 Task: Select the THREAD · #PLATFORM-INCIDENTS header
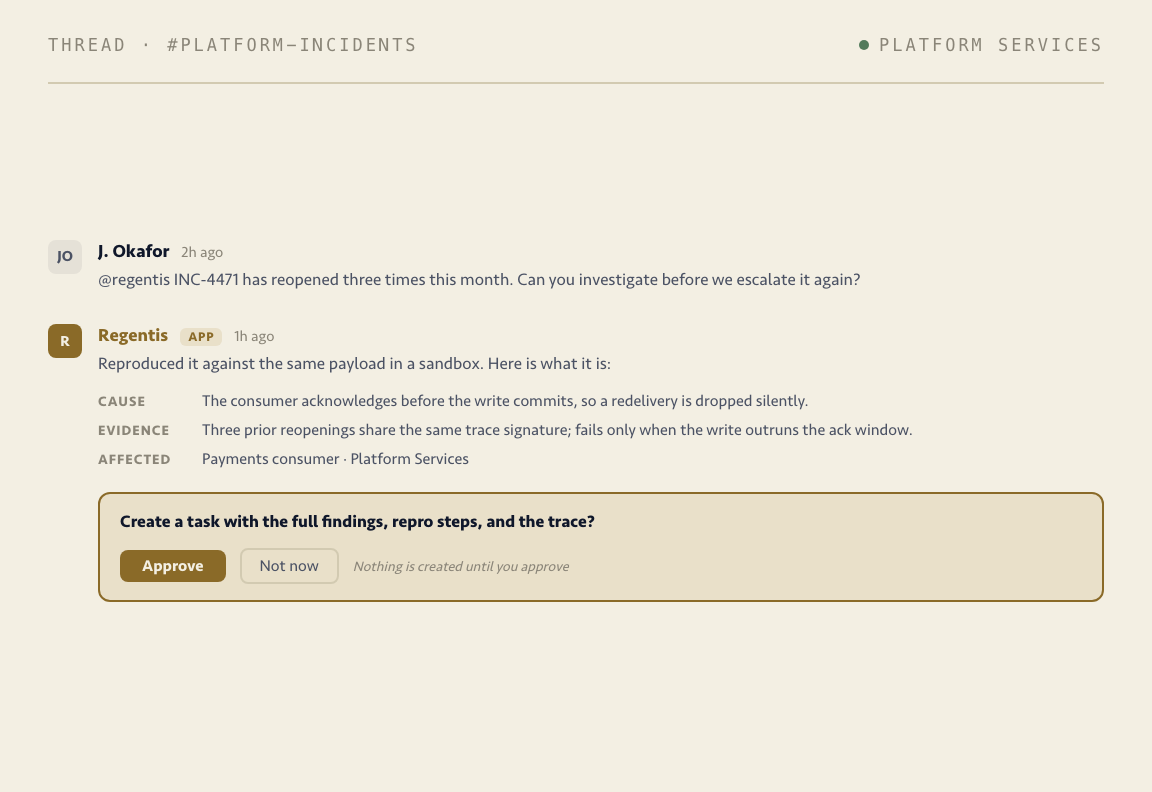tap(232, 45)
